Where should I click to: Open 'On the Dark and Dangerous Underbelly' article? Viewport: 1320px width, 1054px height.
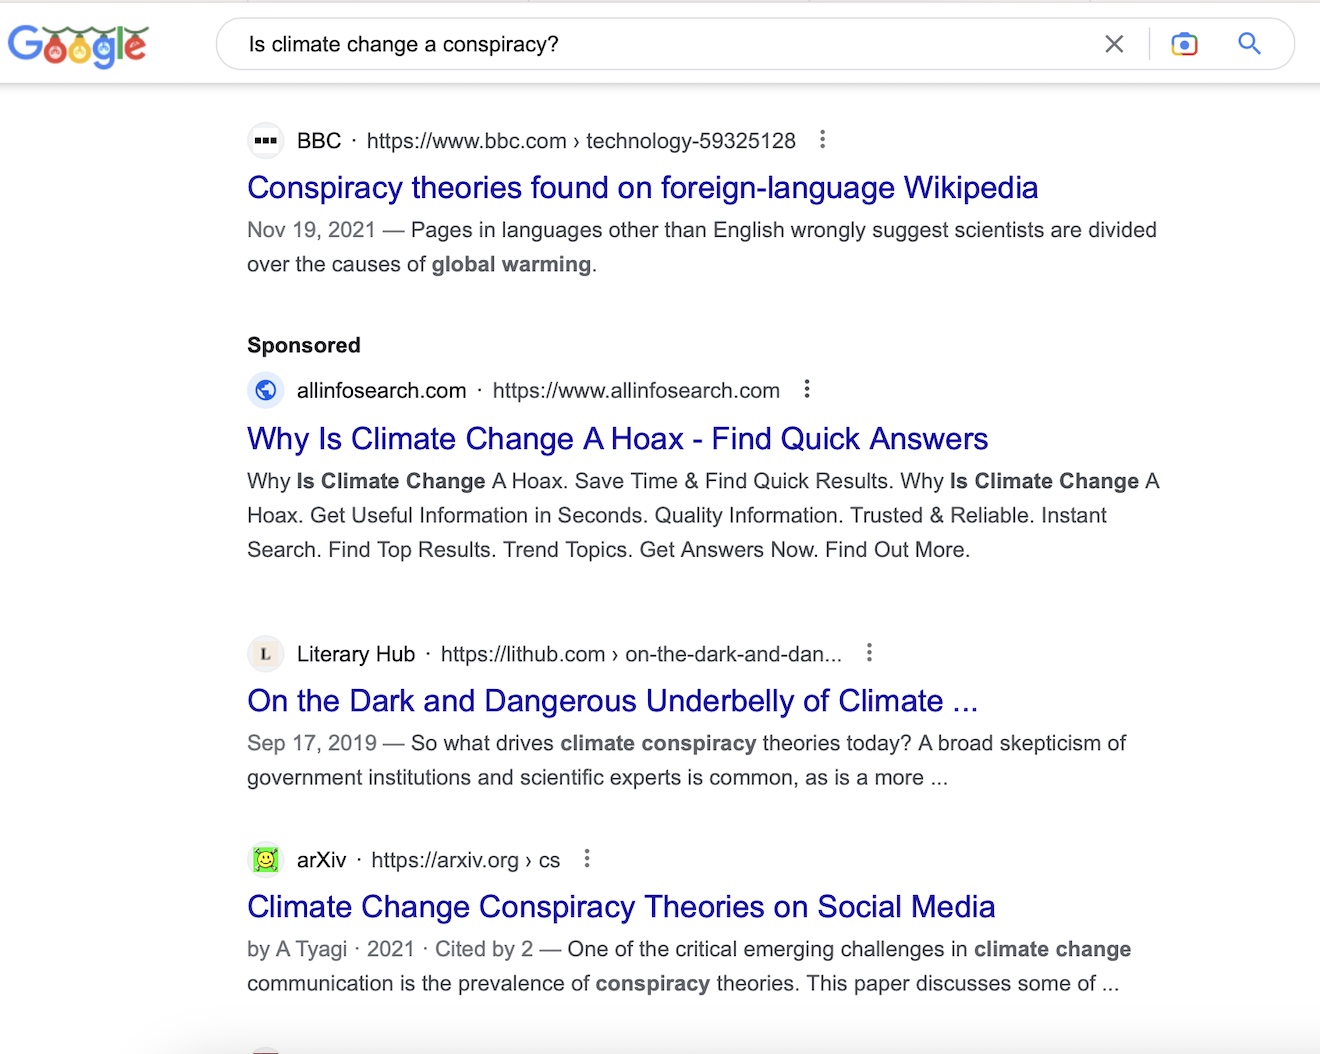[x=612, y=701]
